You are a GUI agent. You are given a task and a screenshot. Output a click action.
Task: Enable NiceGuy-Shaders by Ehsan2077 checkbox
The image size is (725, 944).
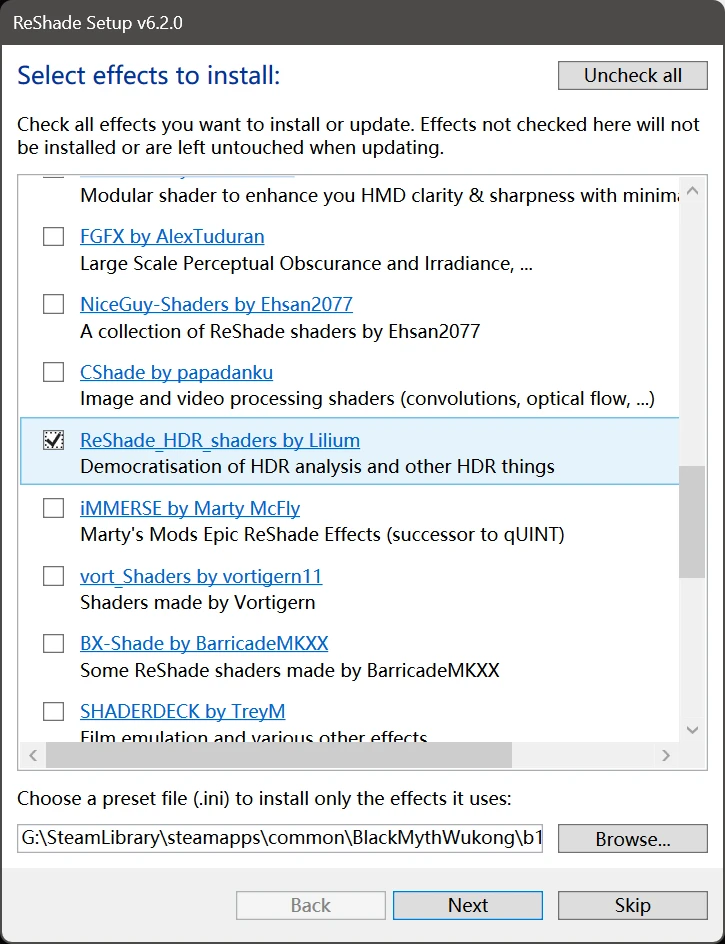[x=53, y=305]
